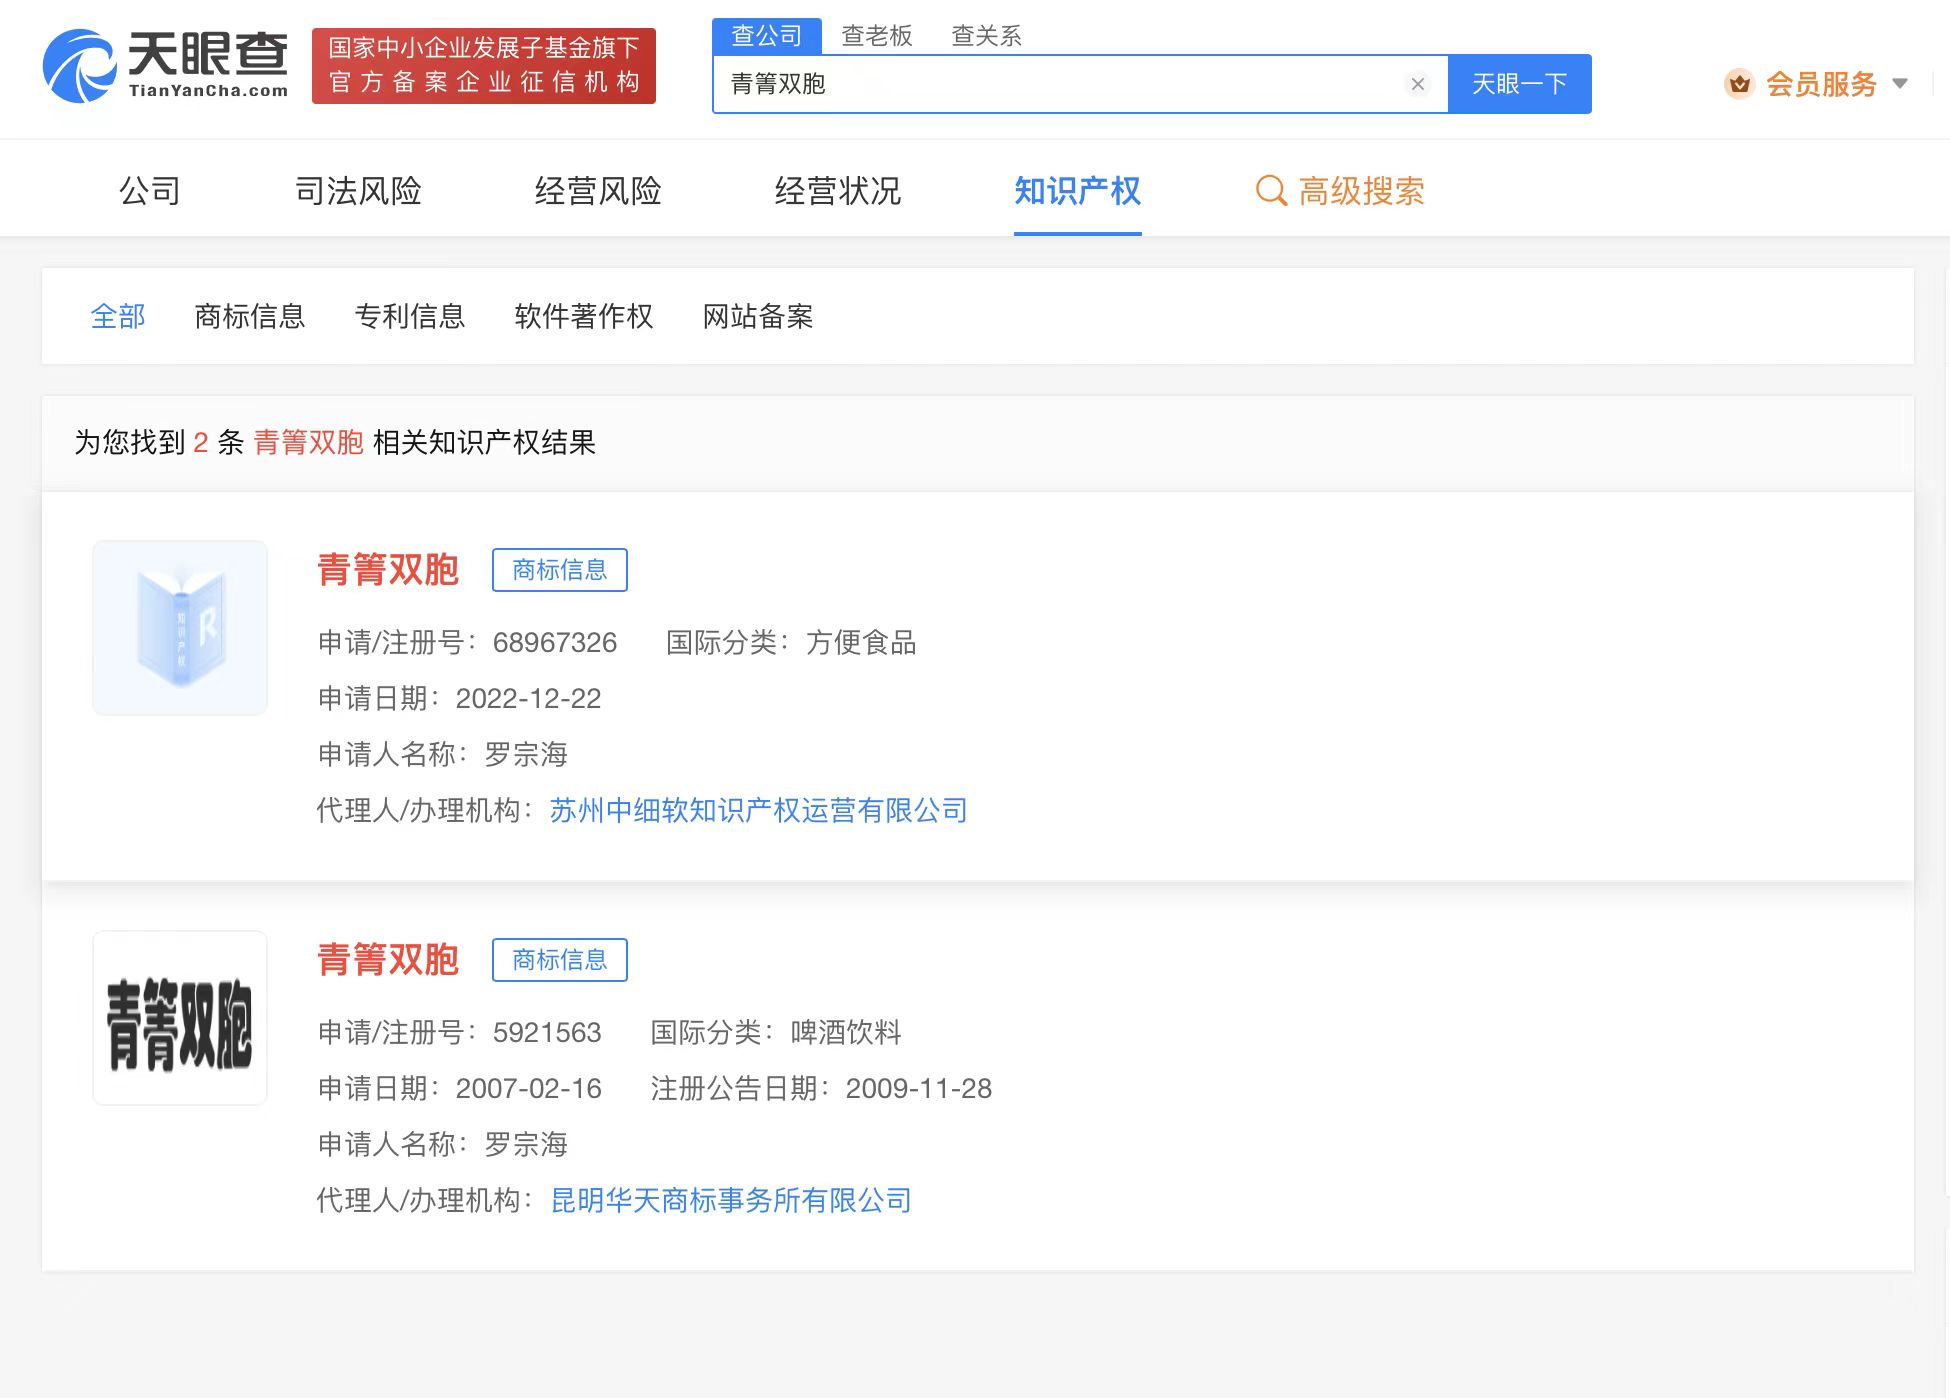Select the 知识产权 tab
This screenshot has height=1398, width=1950.
1078,190
